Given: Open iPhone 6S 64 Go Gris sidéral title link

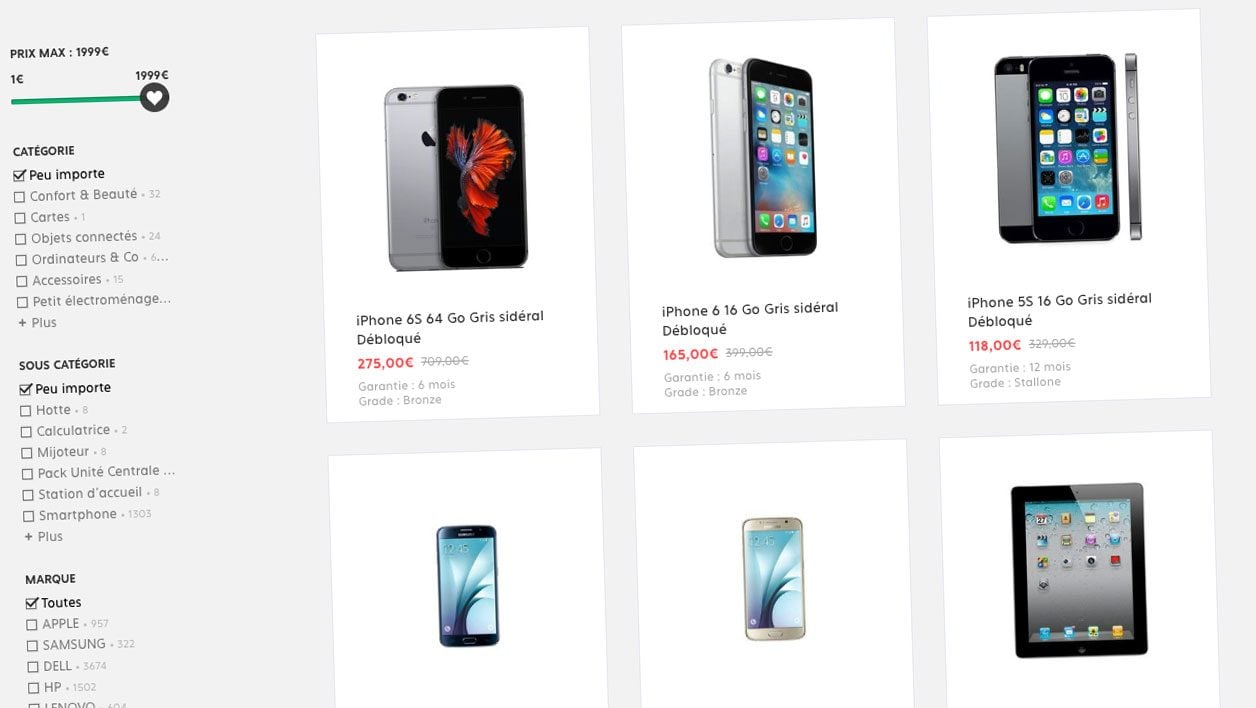Looking at the screenshot, I should [450, 328].
